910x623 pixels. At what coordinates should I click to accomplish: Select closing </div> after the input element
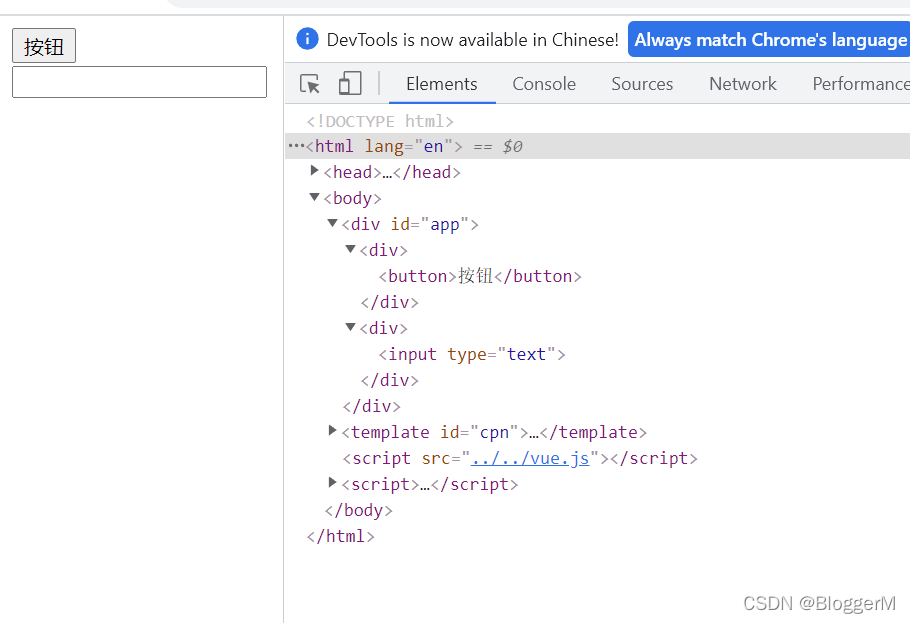389,380
